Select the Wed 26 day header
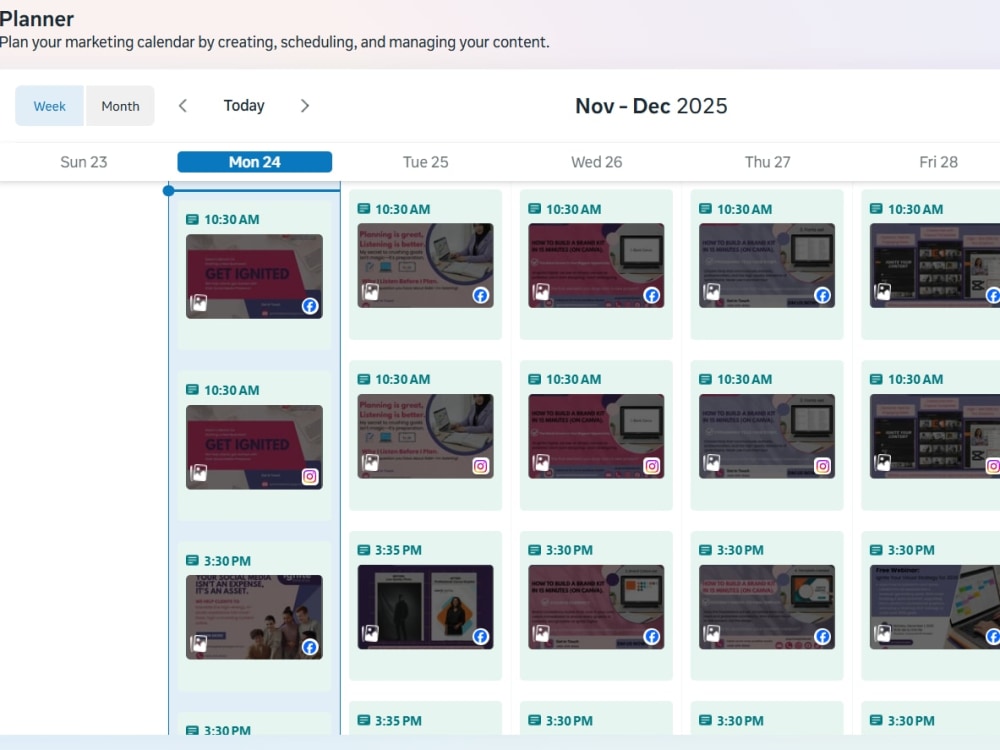This screenshot has width=1000, height=750. tap(596, 162)
